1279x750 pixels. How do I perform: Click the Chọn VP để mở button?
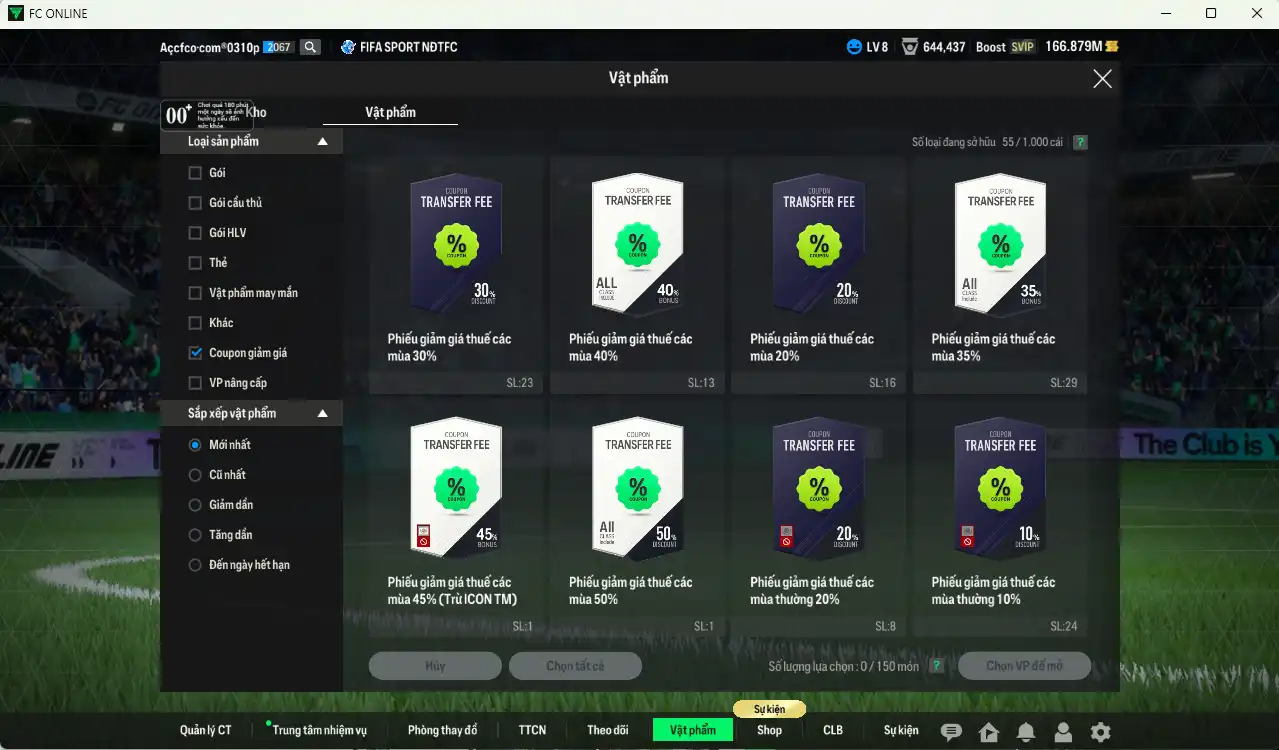[1024, 666]
